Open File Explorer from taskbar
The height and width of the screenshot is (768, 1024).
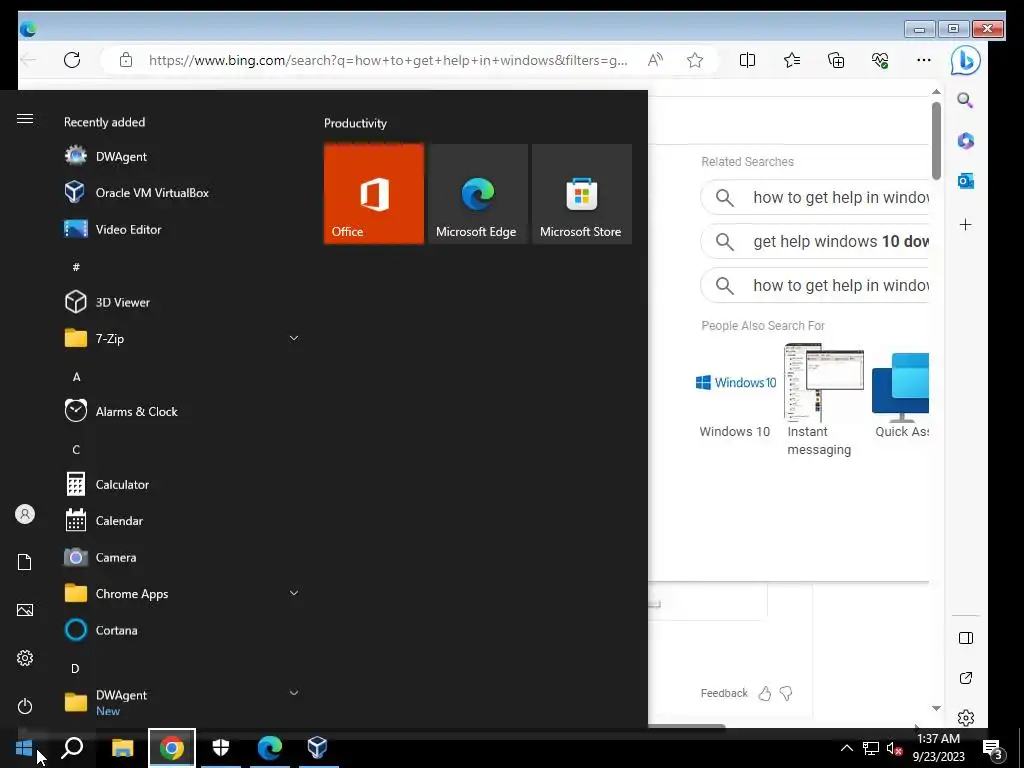(122, 748)
